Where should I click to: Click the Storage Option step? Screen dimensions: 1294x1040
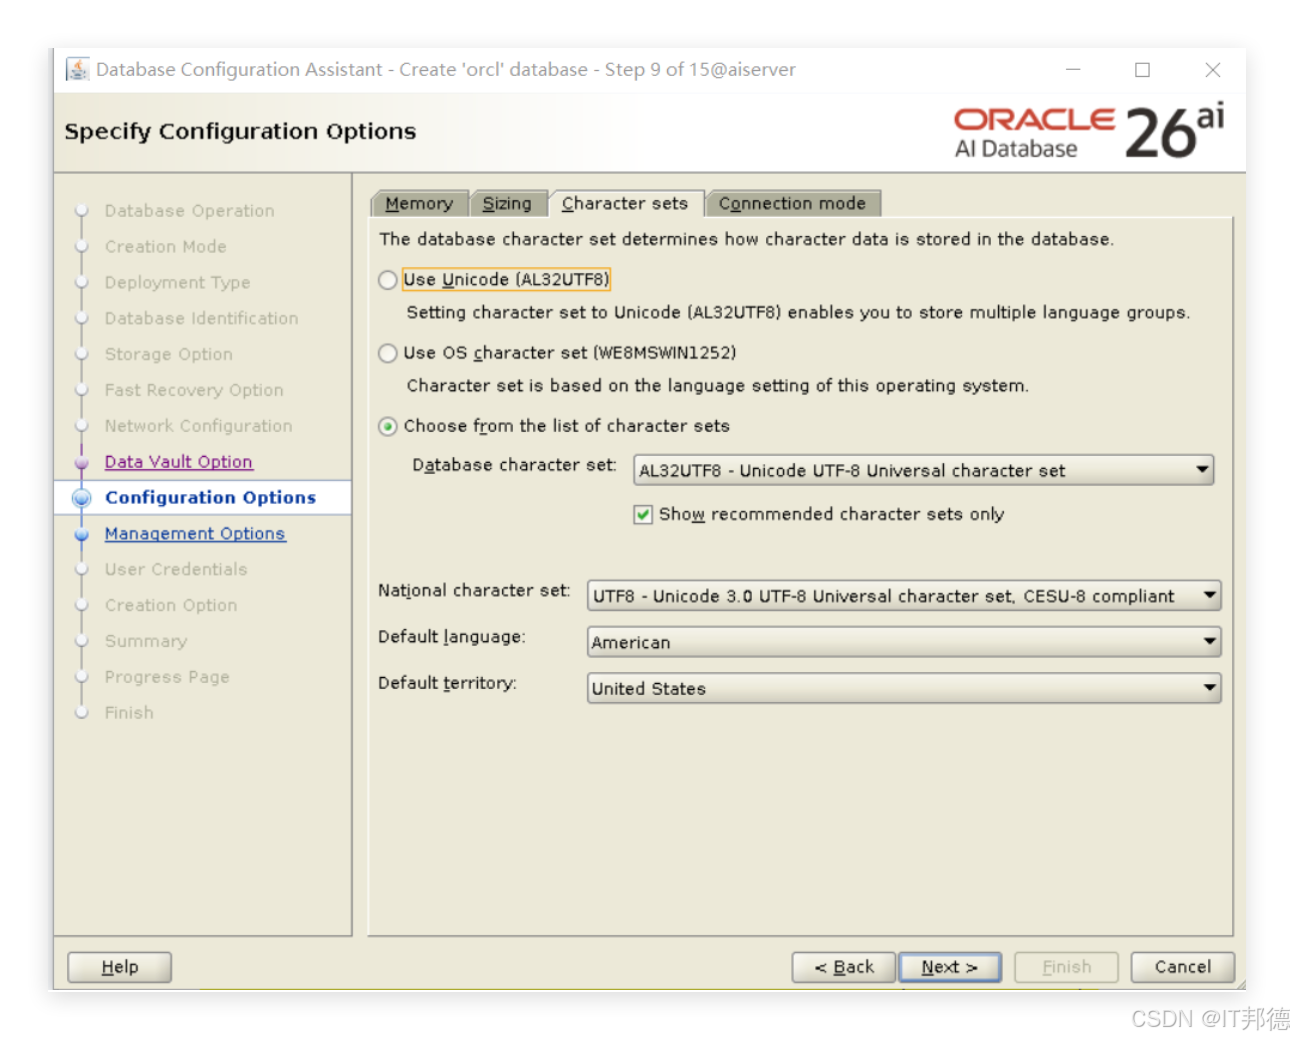pos(169,355)
